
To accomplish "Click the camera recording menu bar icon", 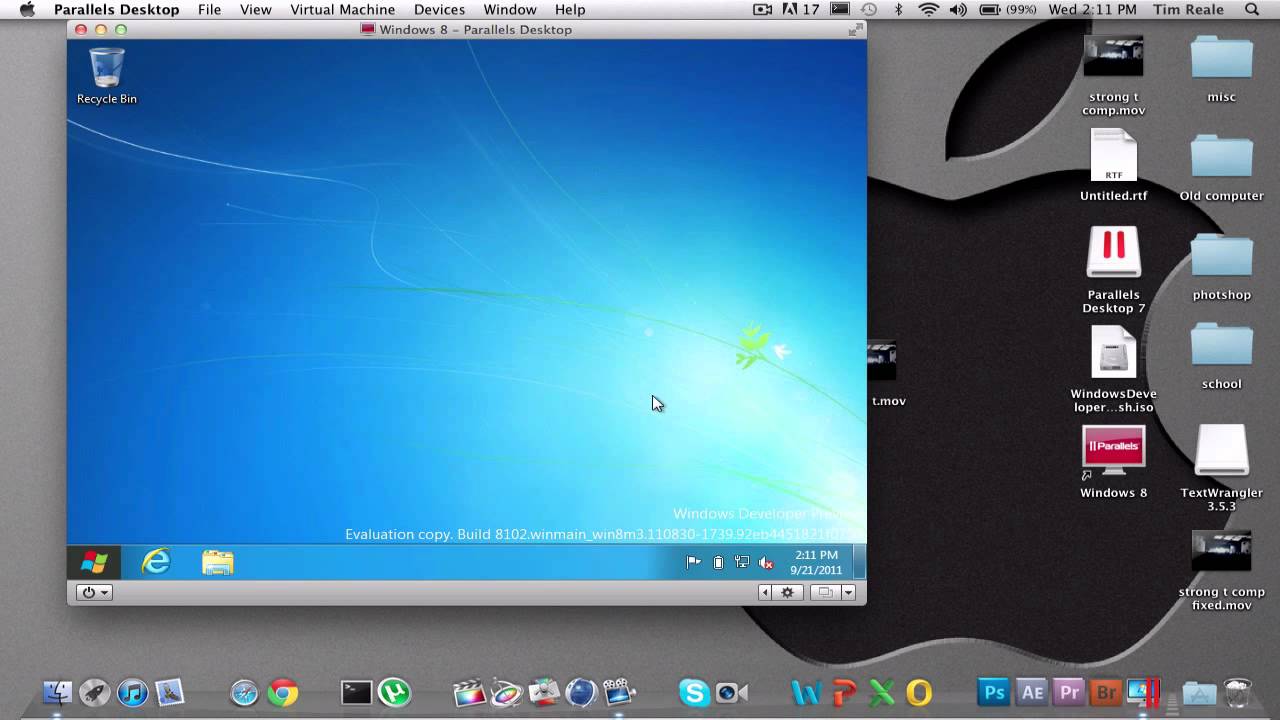I will (x=763, y=9).
